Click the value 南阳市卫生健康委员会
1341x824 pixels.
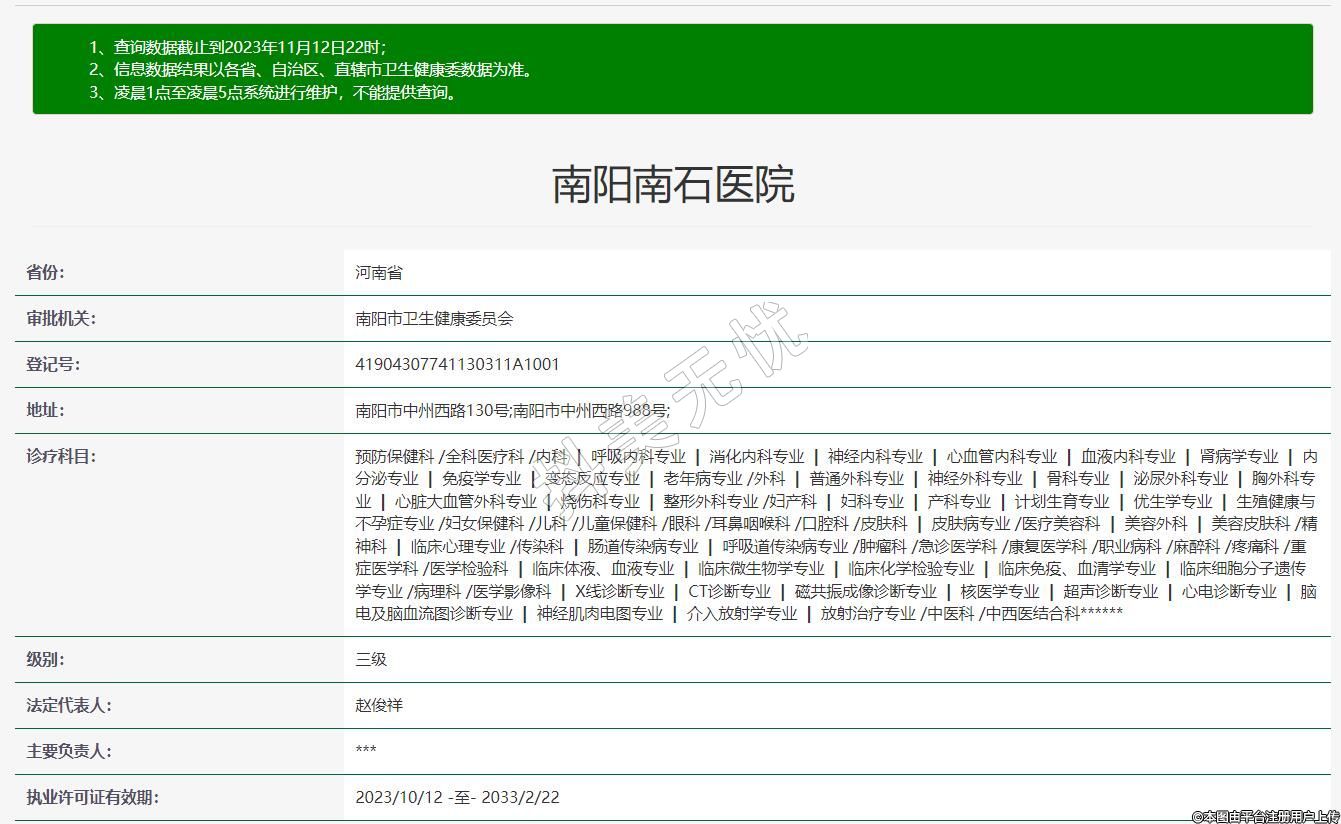pos(435,319)
